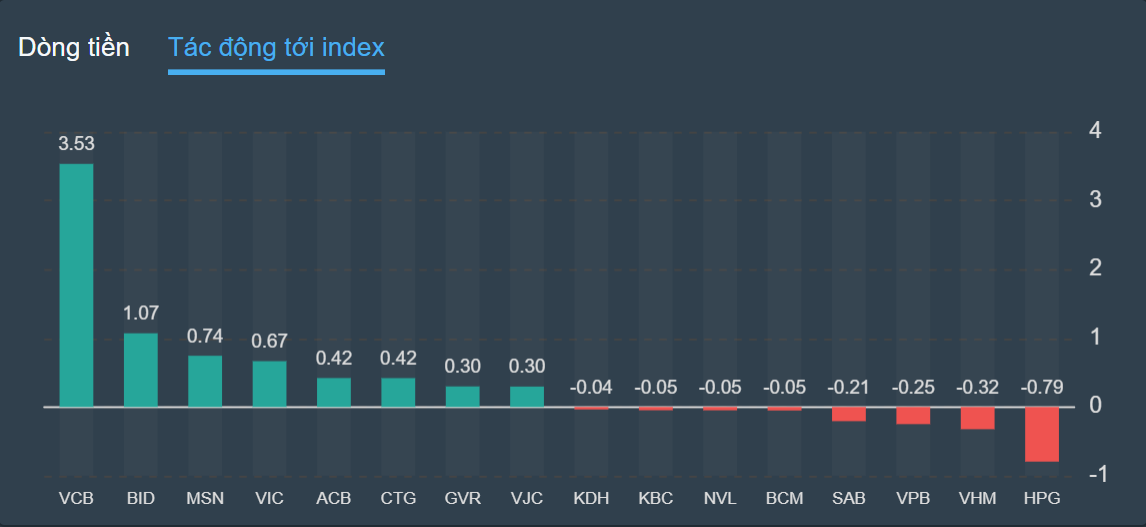This screenshot has width=1146, height=527.
Task: Click the green BID bar
Action: coord(141,370)
